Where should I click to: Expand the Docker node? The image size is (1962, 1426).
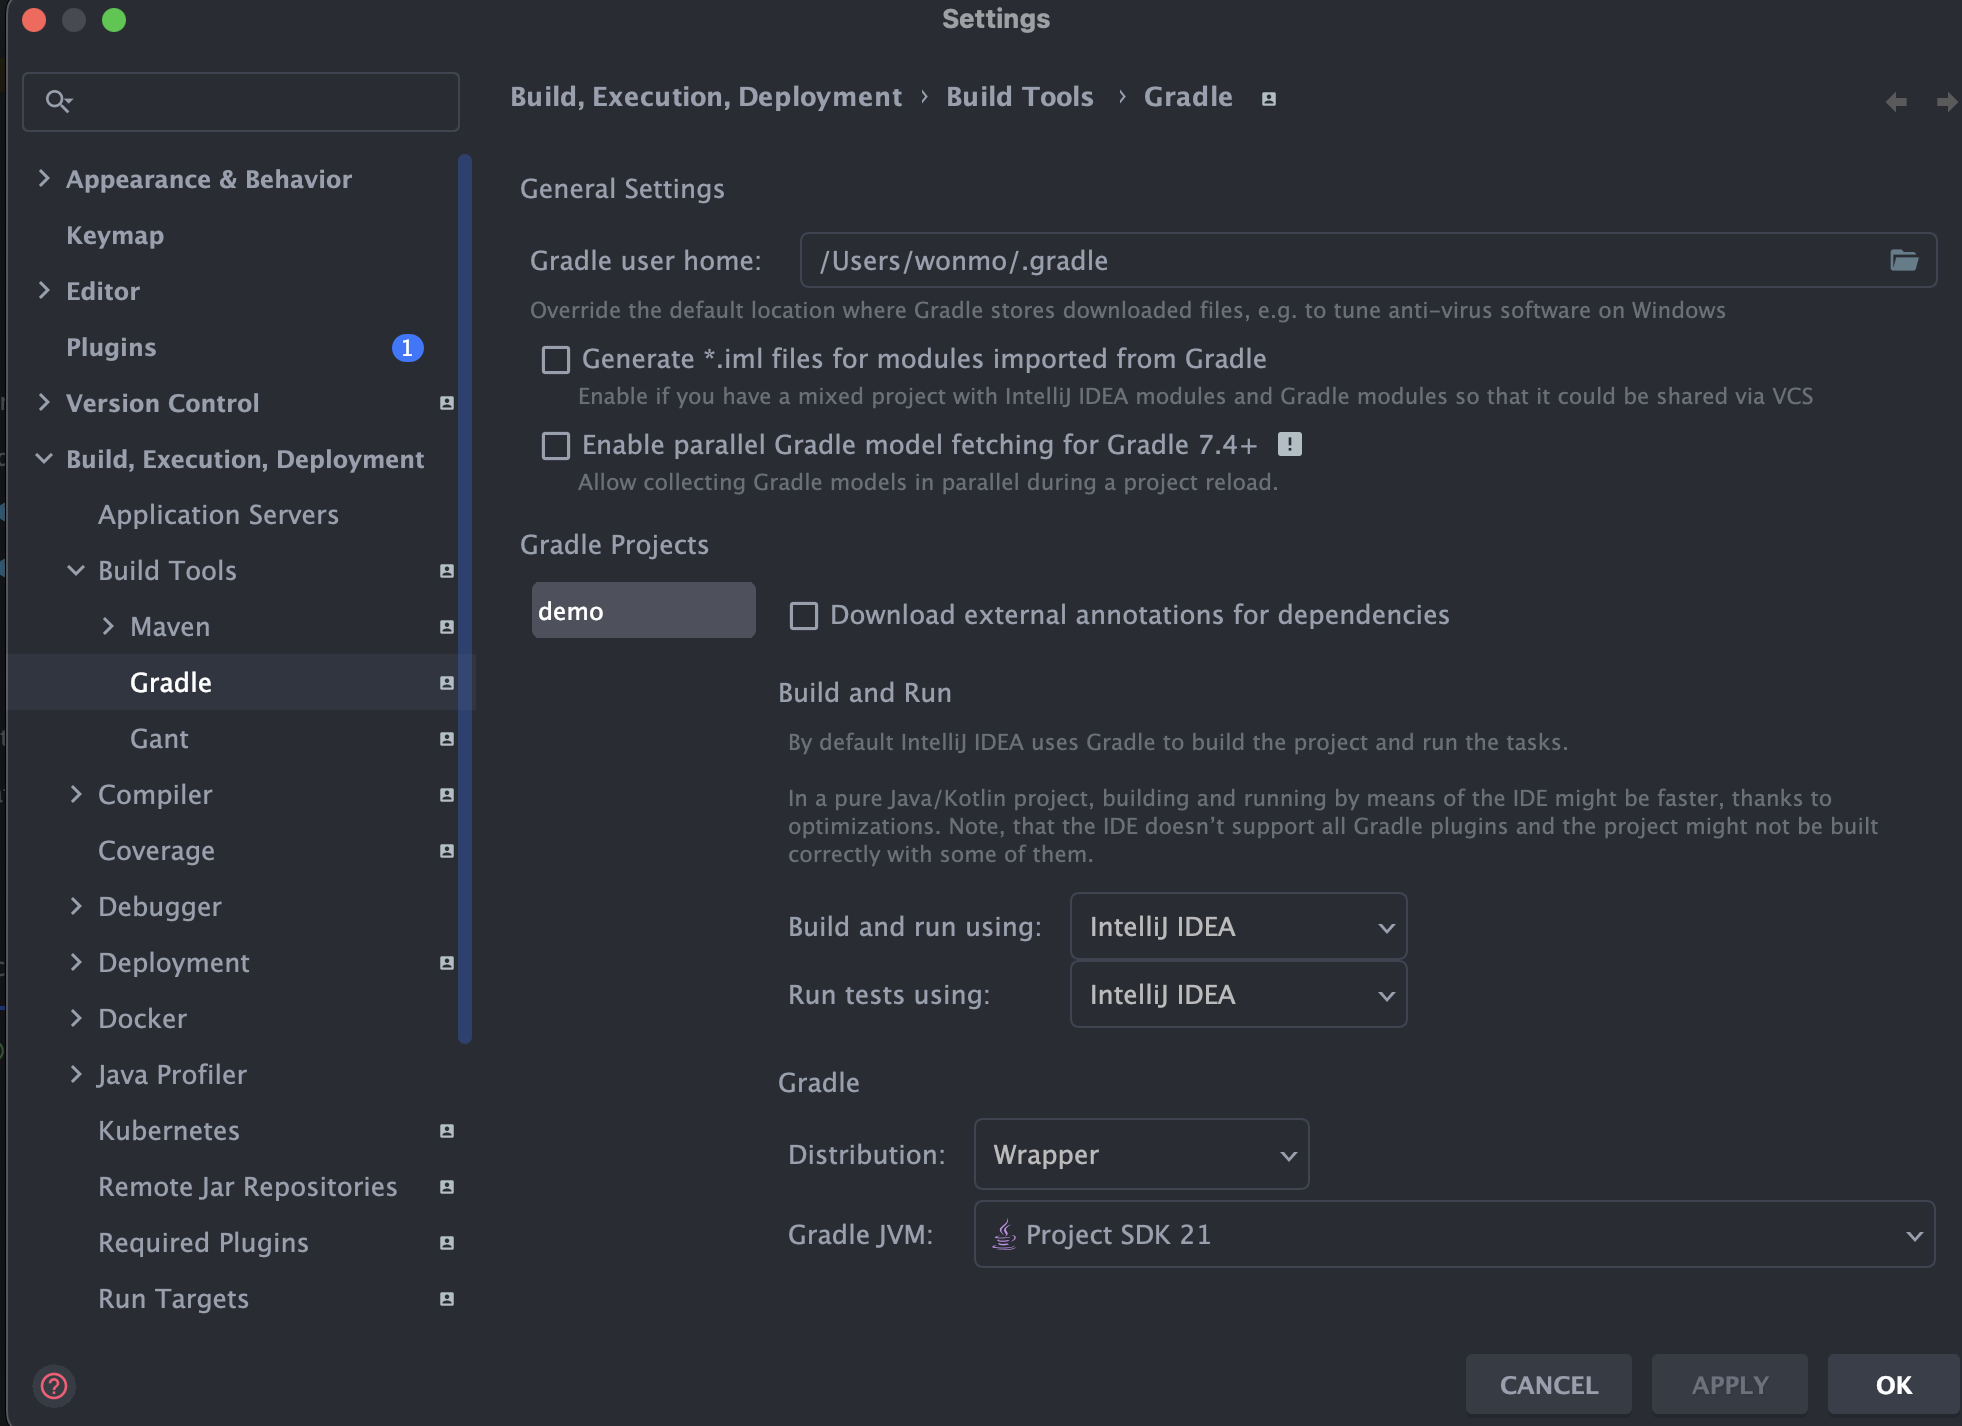pos(76,1019)
